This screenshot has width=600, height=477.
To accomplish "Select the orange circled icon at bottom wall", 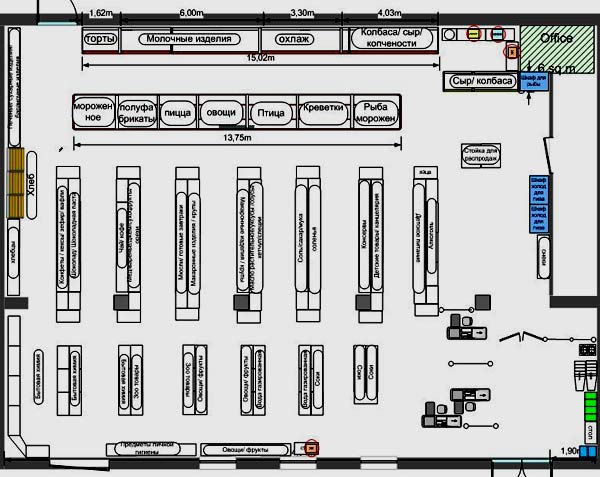I will pos(310,448).
